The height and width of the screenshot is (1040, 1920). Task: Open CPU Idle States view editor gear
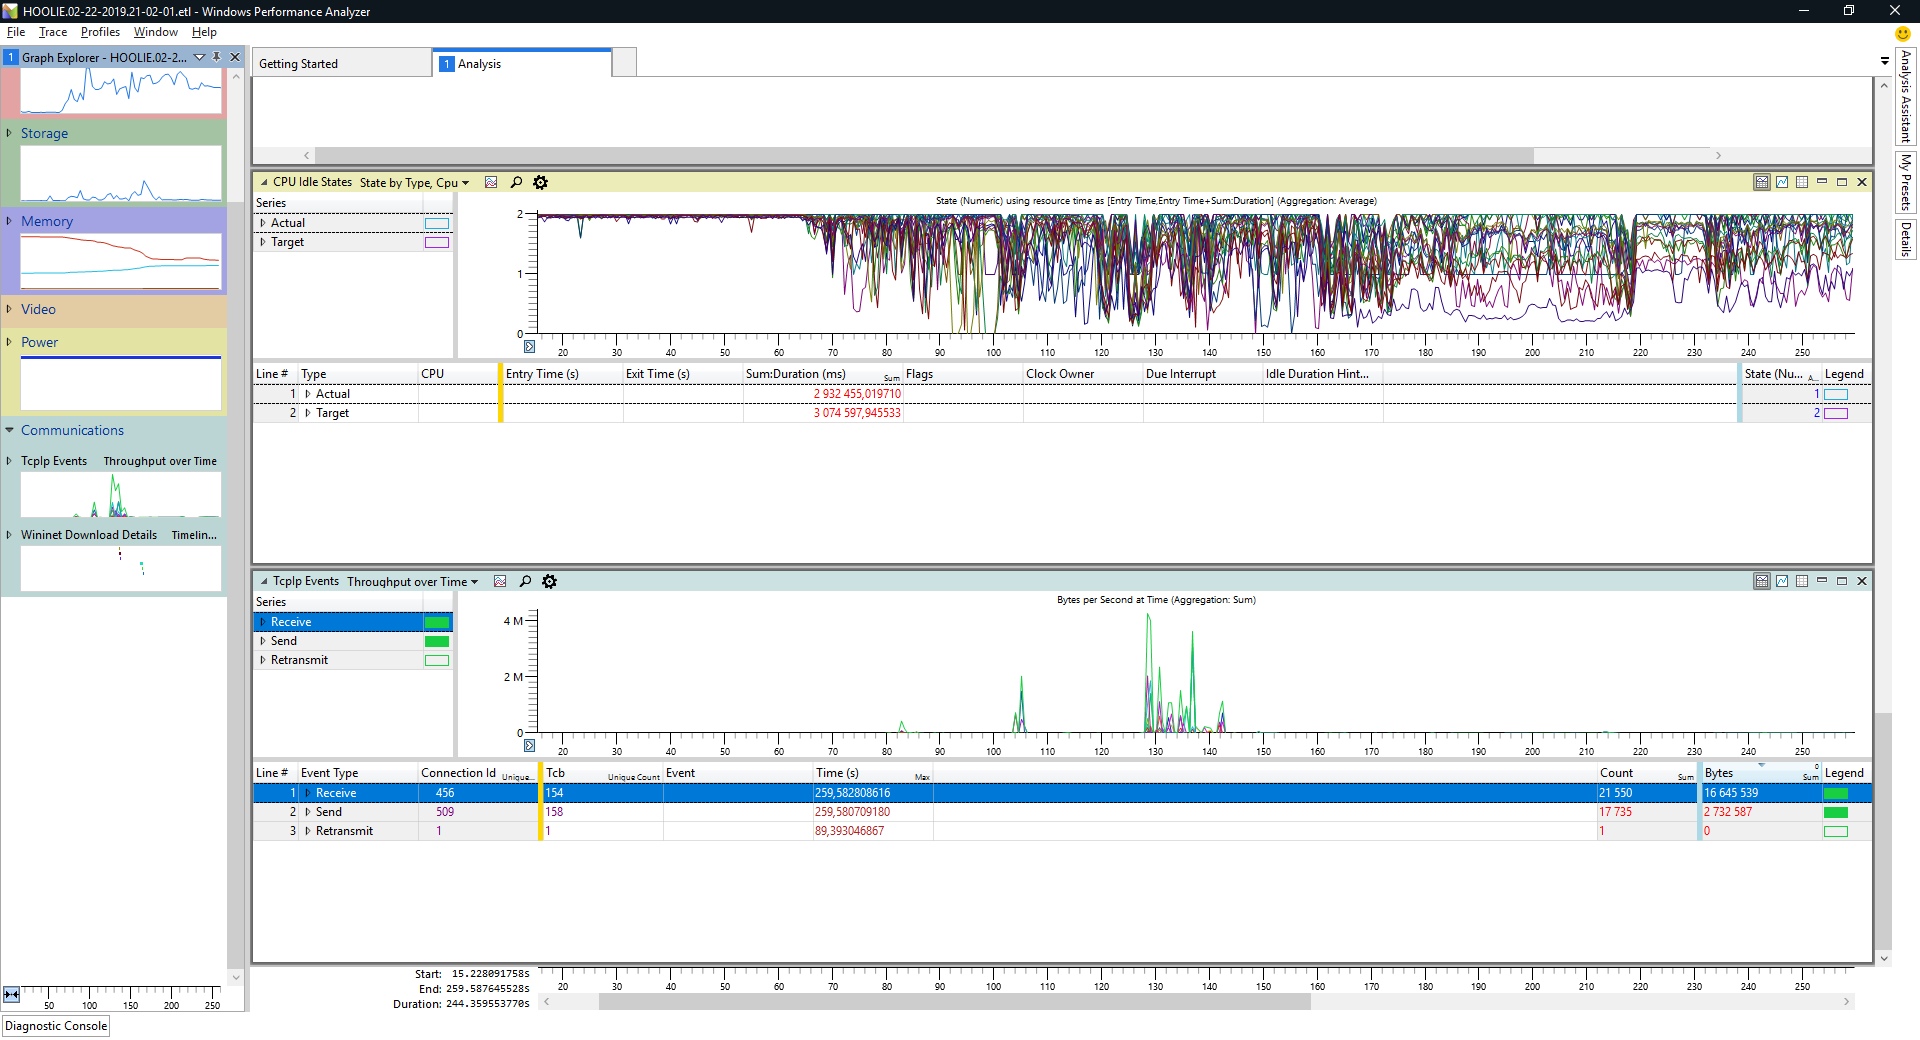coord(541,182)
